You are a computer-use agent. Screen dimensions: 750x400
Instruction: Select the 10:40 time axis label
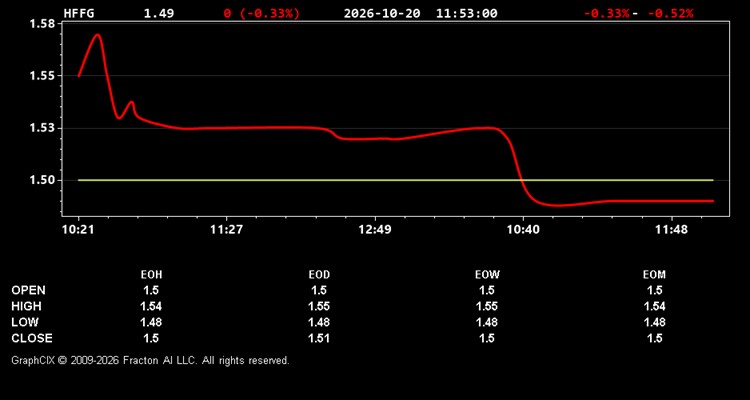point(523,230)
